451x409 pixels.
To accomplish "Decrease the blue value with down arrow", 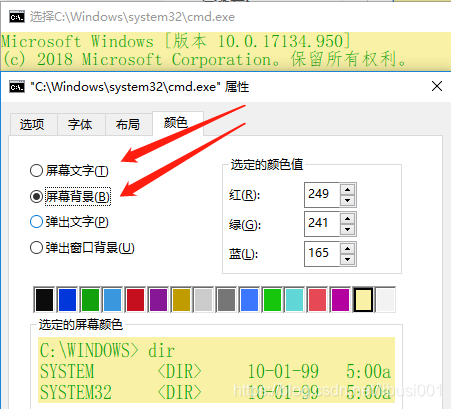I will [x=348, y=259].
